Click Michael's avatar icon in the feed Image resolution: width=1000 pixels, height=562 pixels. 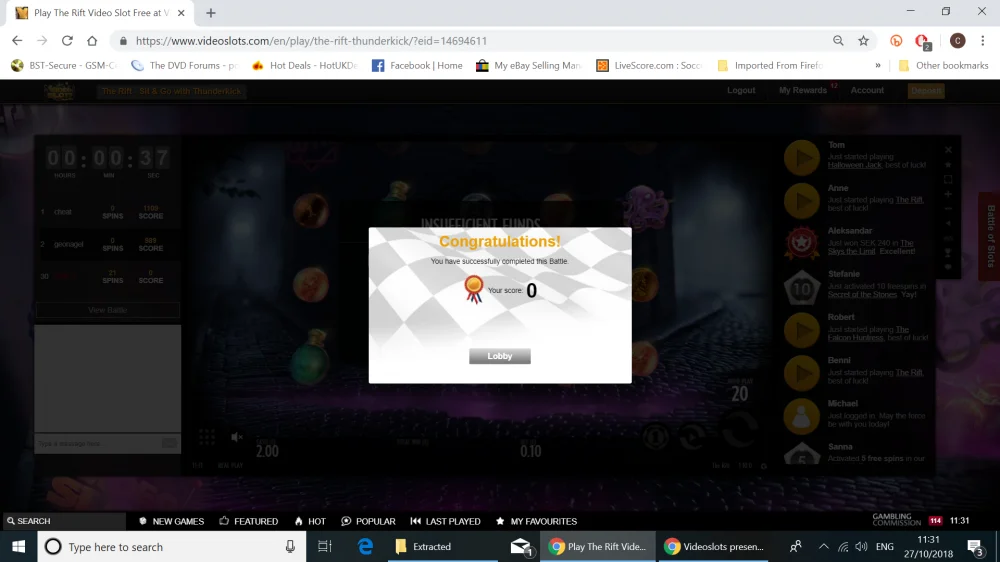[x=802, y=417]
